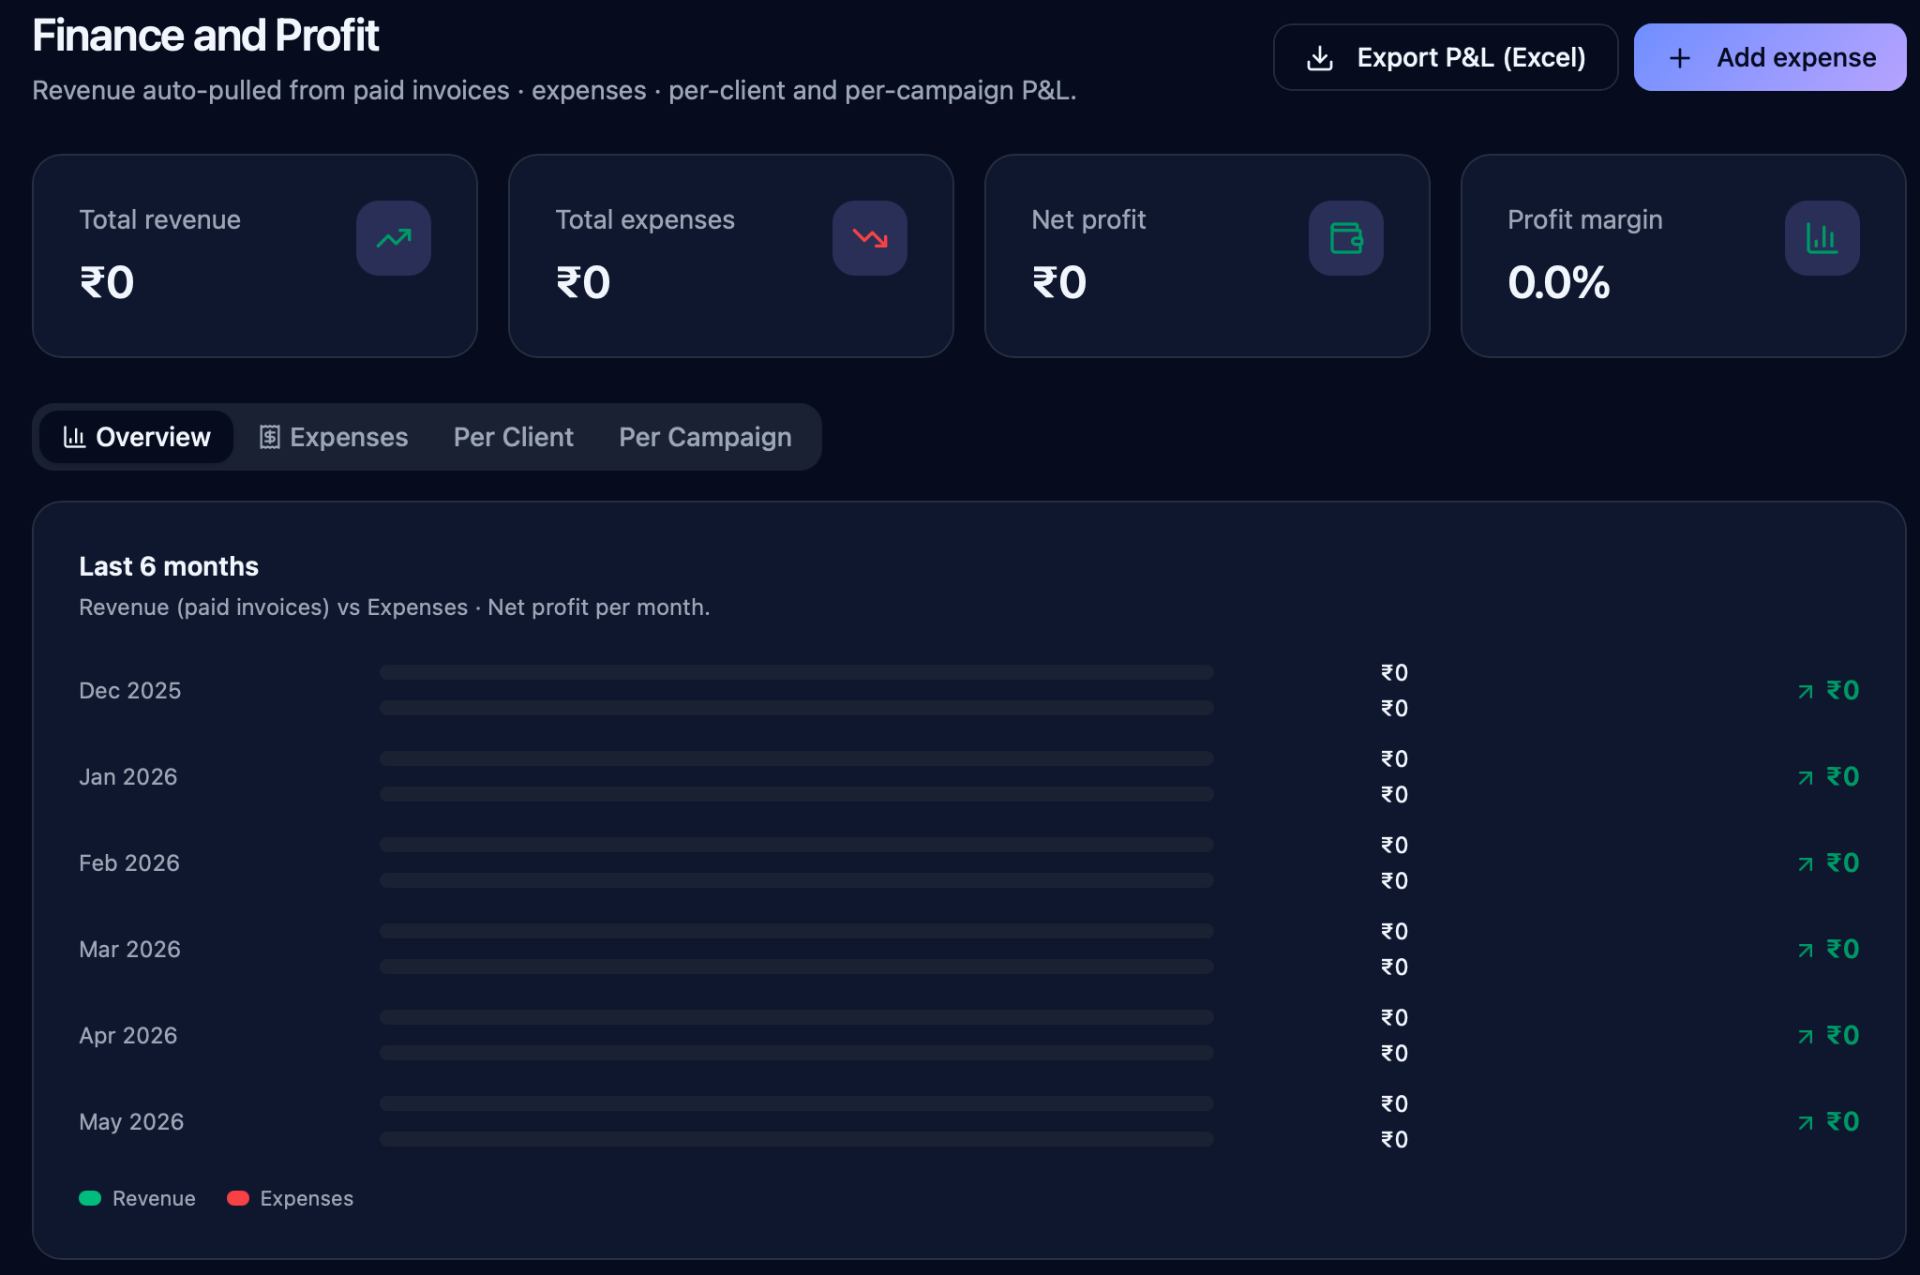Screen dimensions: 1920x1275
Task: Add a new expense
Action: coord(1770,58)
